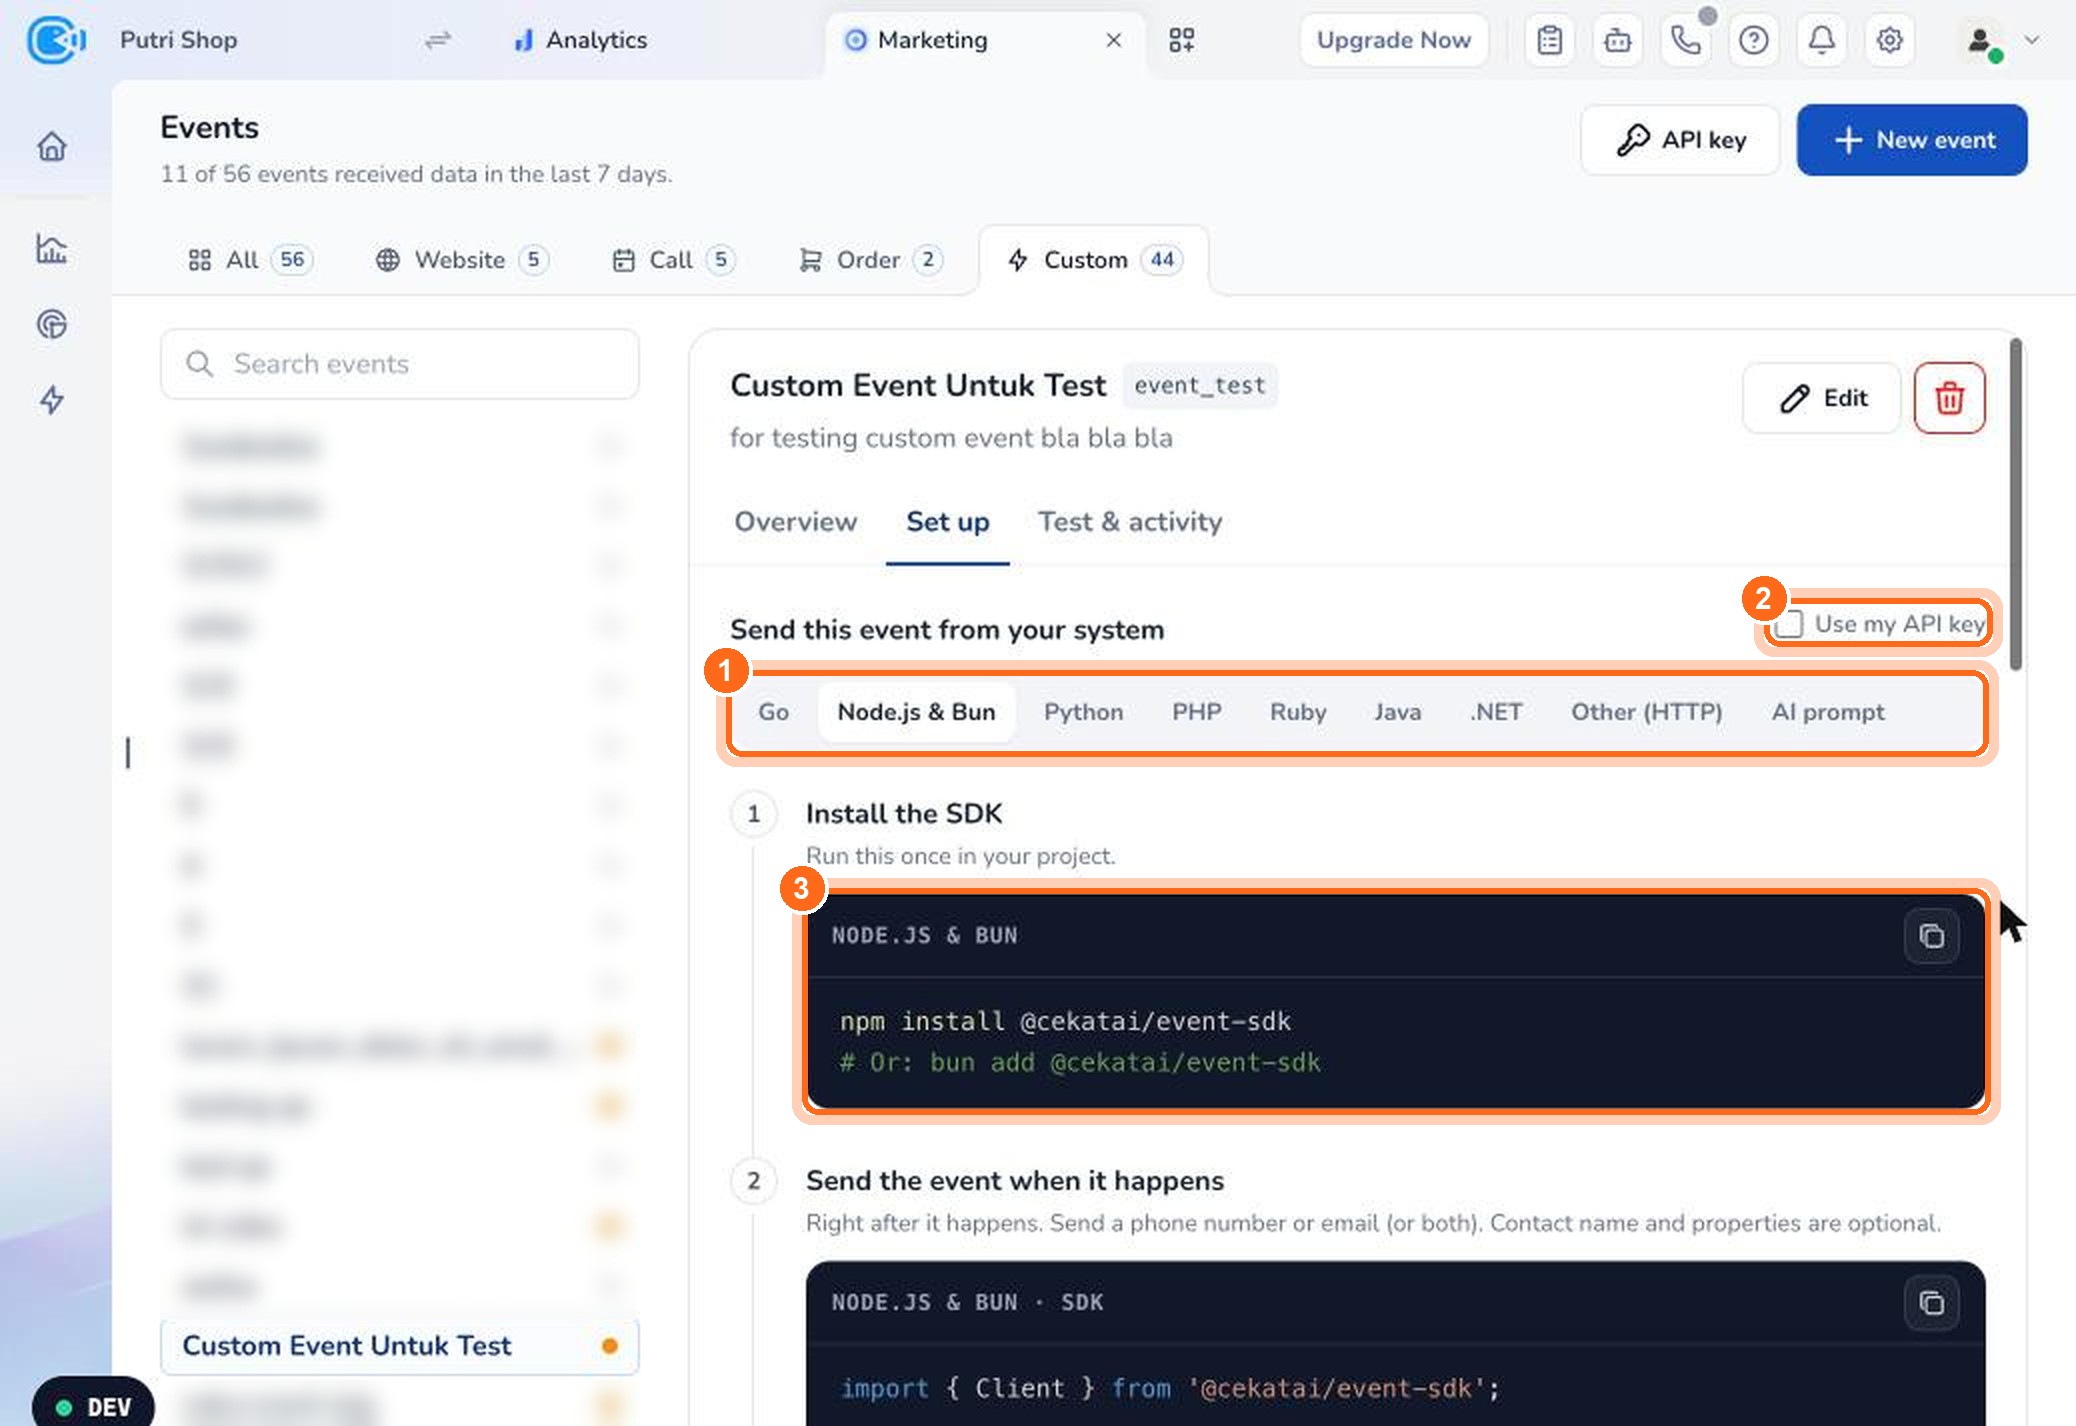Select the Python language tab
Screen dimensions: 2076x1426
tap(1083, 712)
